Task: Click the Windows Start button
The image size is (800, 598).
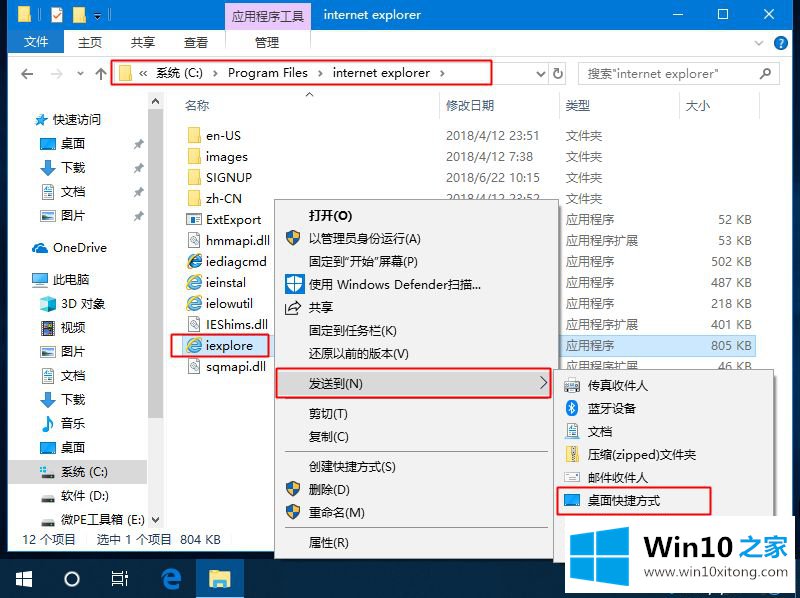Action: click(24, 579)
